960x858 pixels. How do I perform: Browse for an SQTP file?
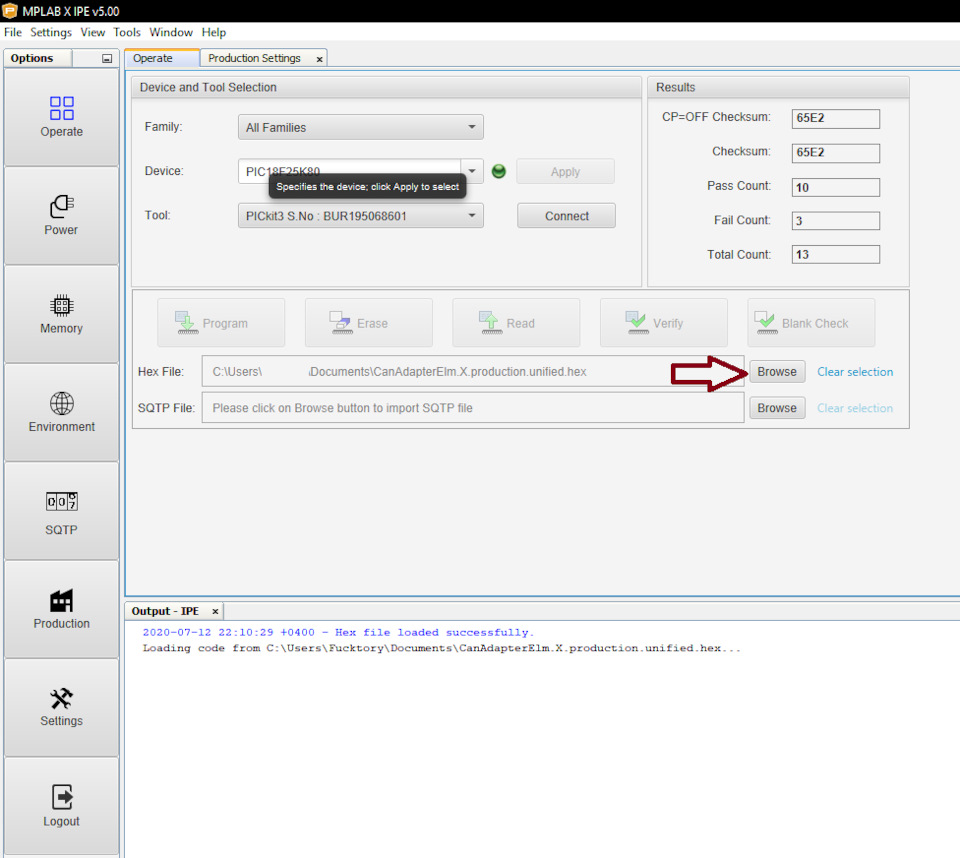(x=777, y=408)
